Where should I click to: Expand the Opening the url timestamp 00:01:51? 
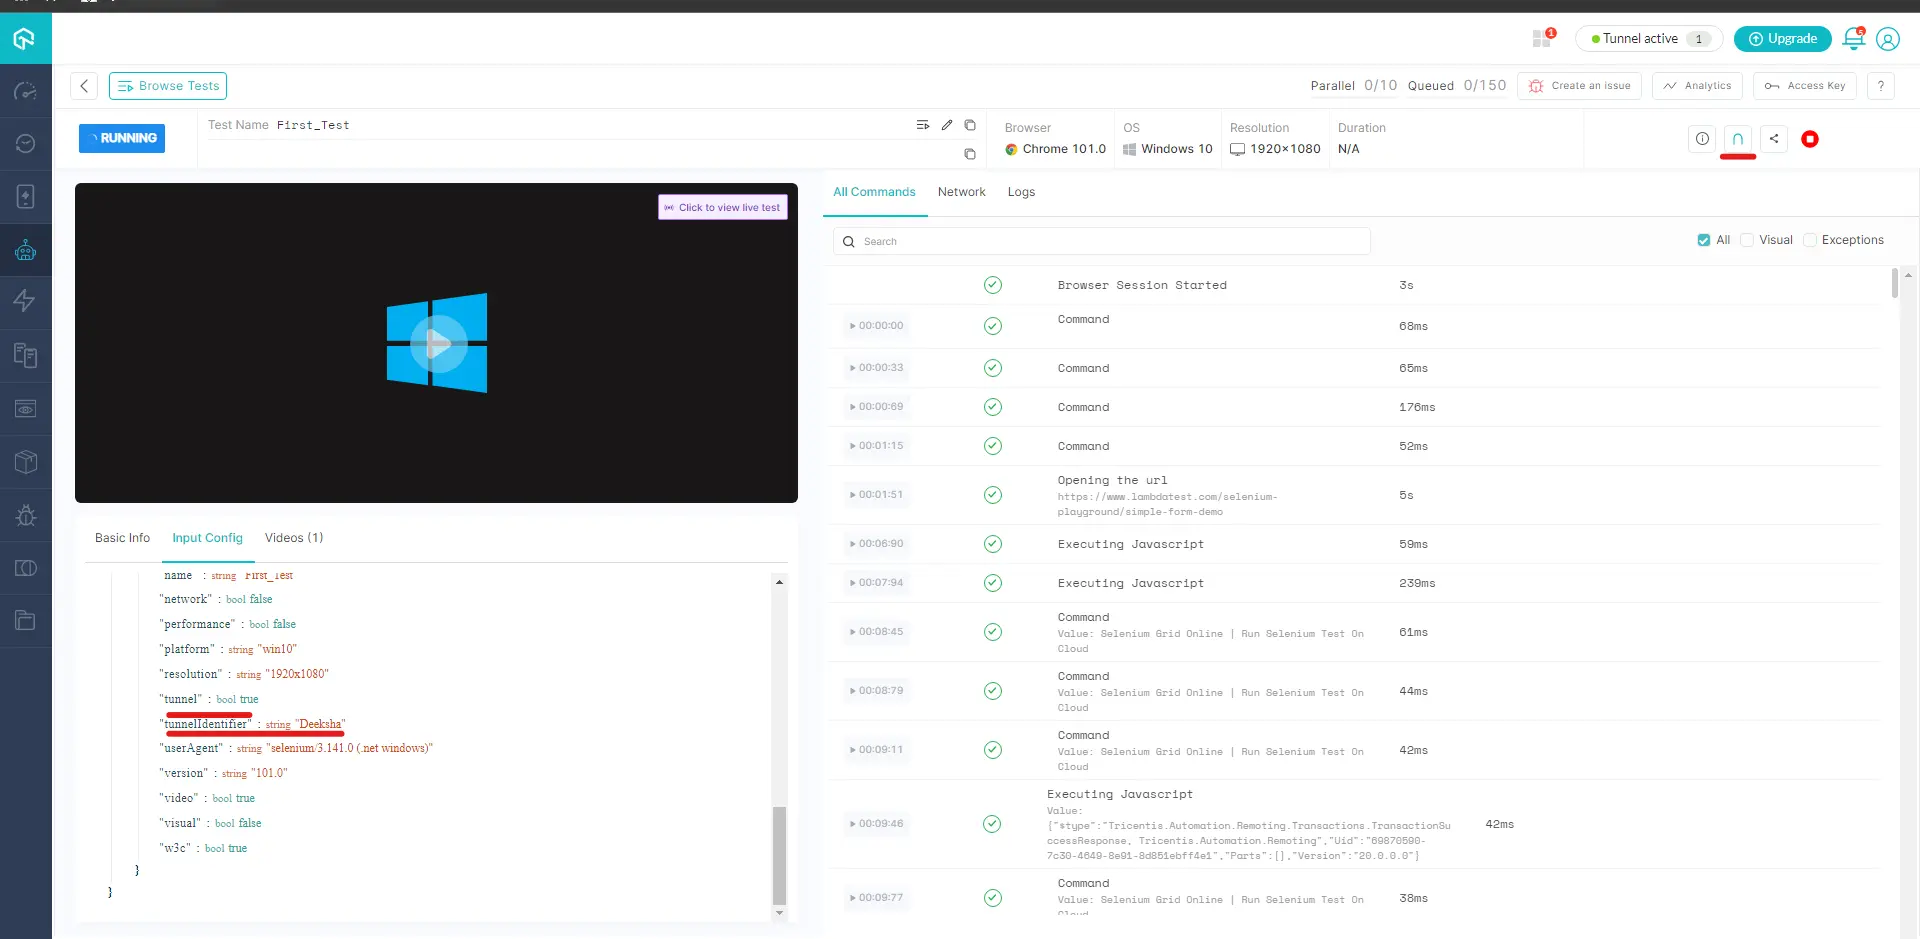point(876,495)
